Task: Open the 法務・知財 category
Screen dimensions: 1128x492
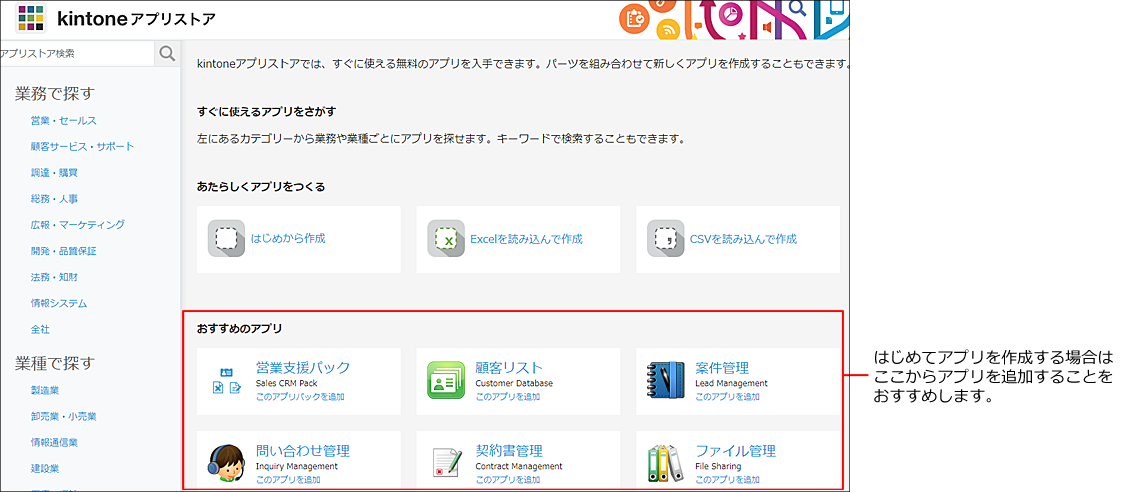Action: (54, 277)
